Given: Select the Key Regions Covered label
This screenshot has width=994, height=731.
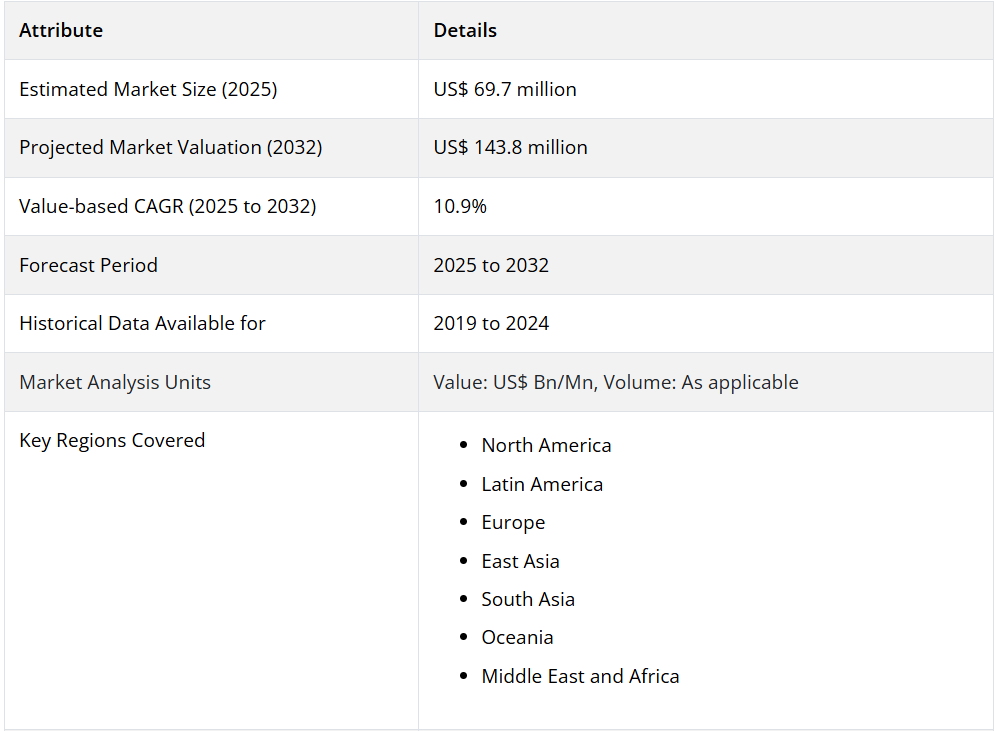Looking at the screenshot, I should click(x=112, y=441).
